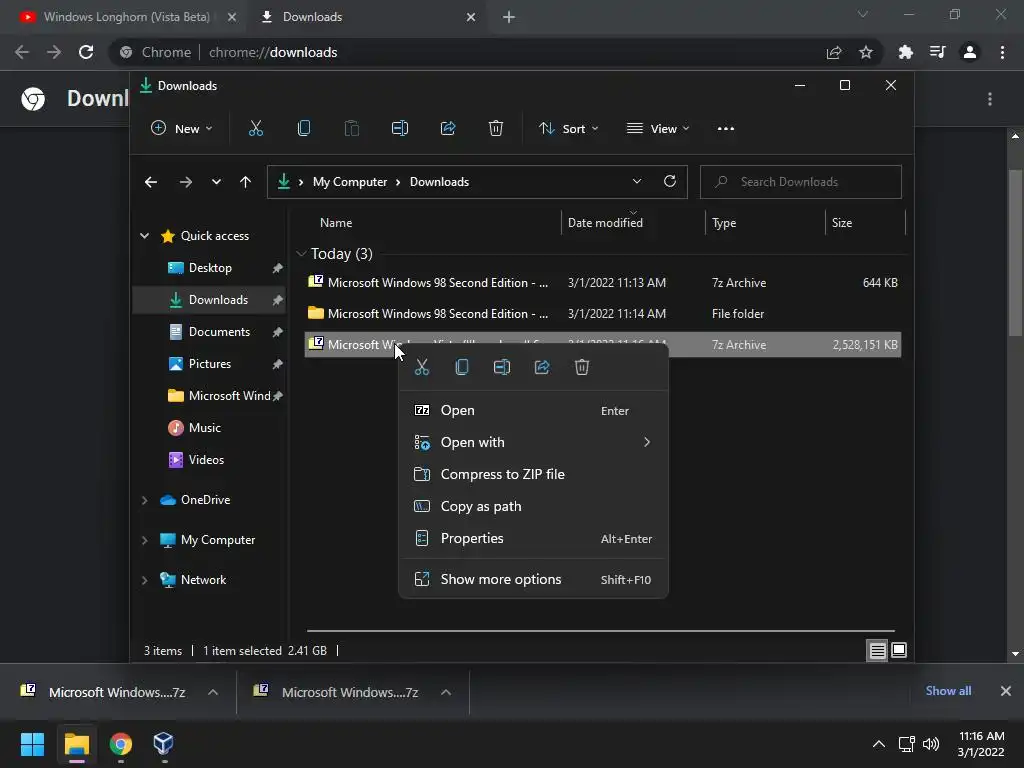The image size is (1024, 768).
Task: Switch to large thumbnails view in status bar
Action: point(899,650)
